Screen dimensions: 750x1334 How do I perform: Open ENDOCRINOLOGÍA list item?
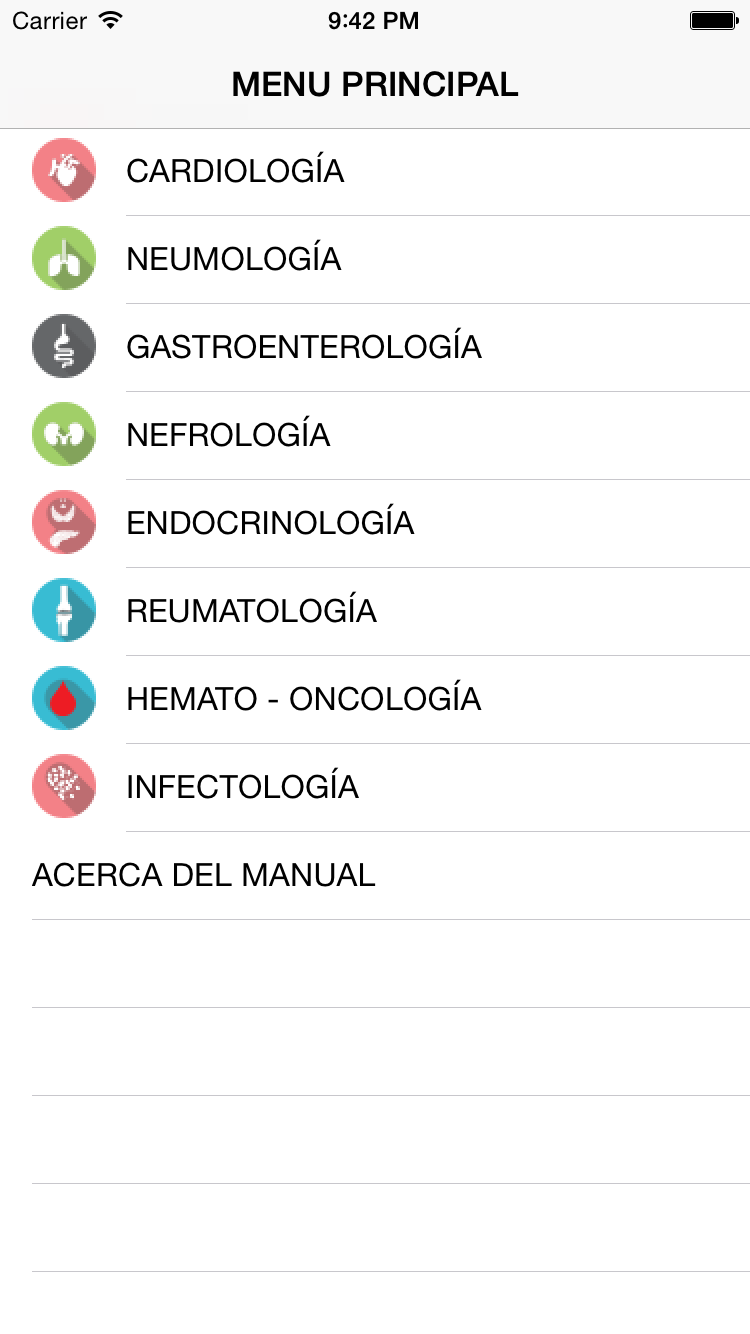coord(270,523)
